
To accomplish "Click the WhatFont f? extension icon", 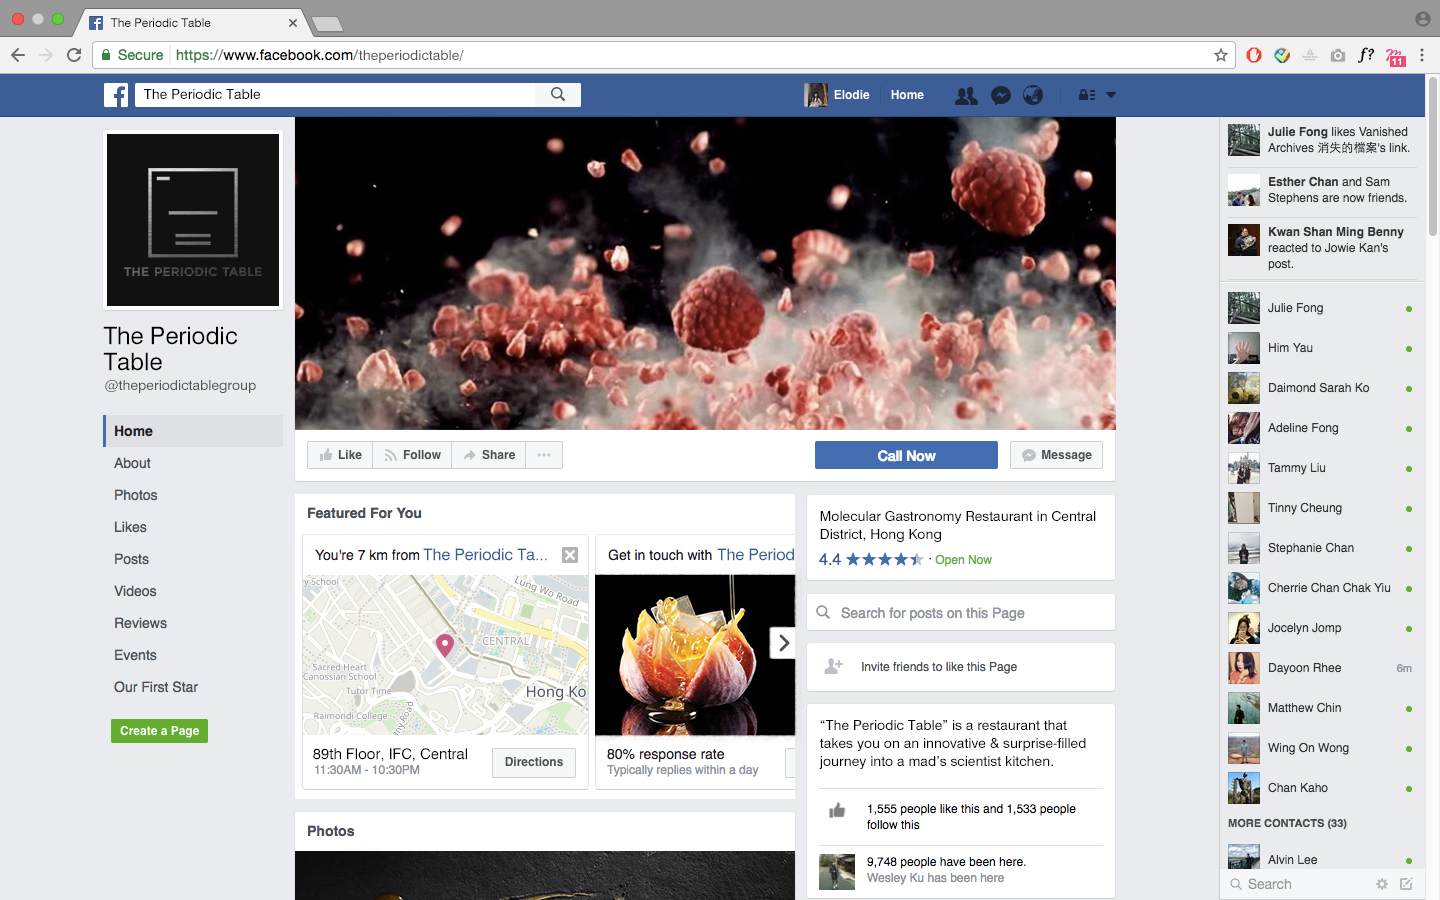I will tap(1366, 55).
